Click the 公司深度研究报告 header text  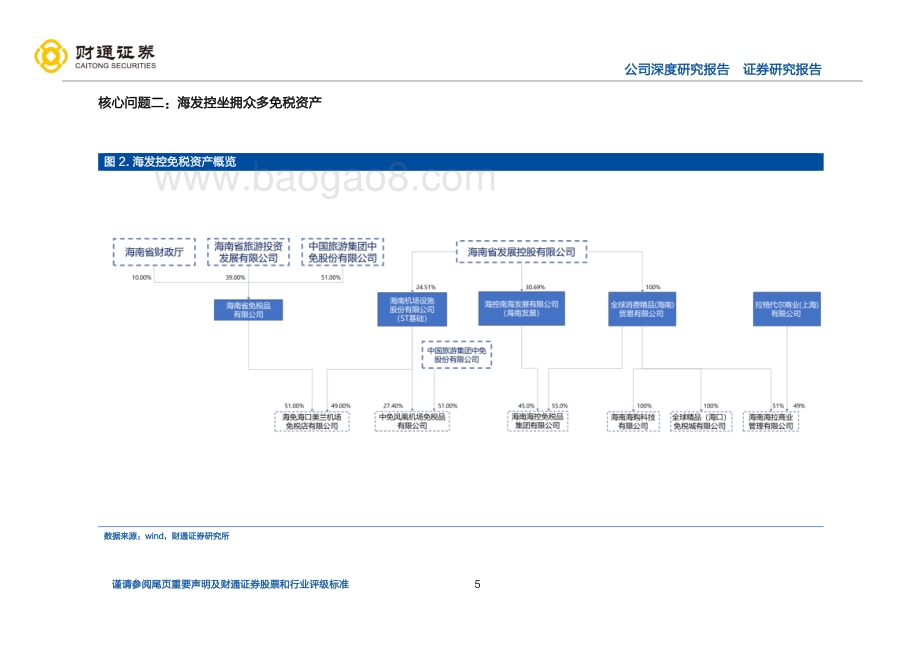tap(677, 69)
